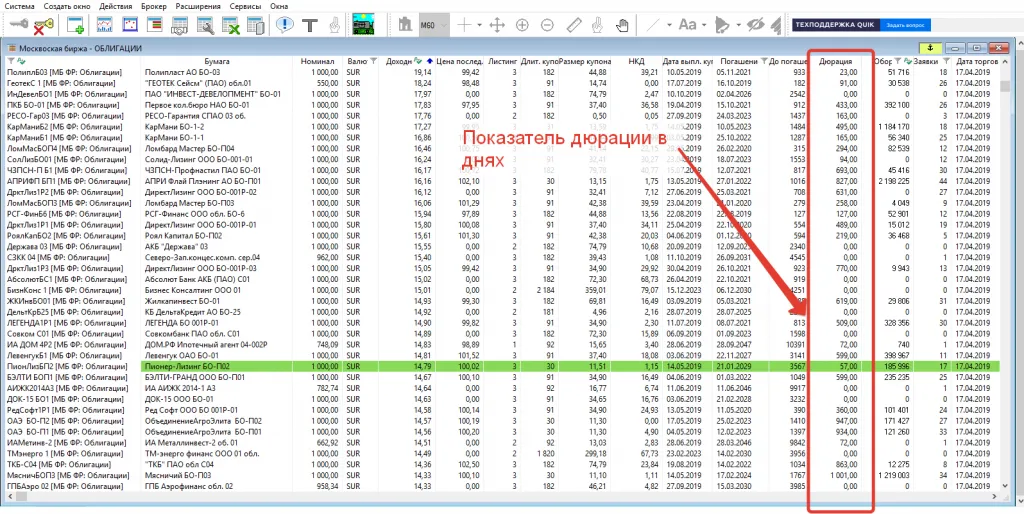Screen dimensions: 1024x514
Task: Open the Сервисы menu
Action: pyautogui.click(x=246, y=6)
